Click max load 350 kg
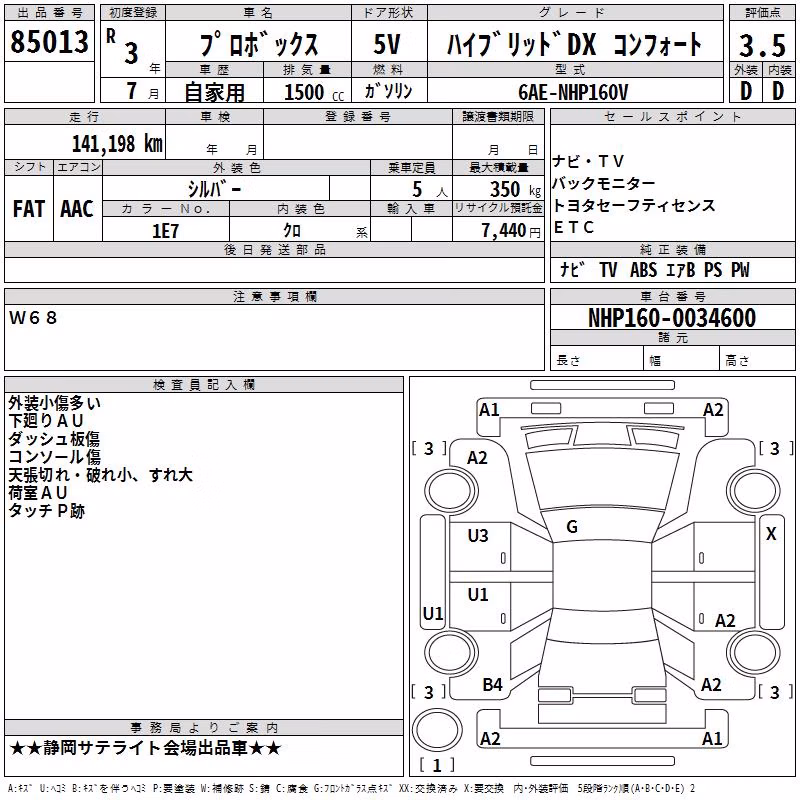Image resolution: width=800 pixels, height=800 pixels. (515, 189)
